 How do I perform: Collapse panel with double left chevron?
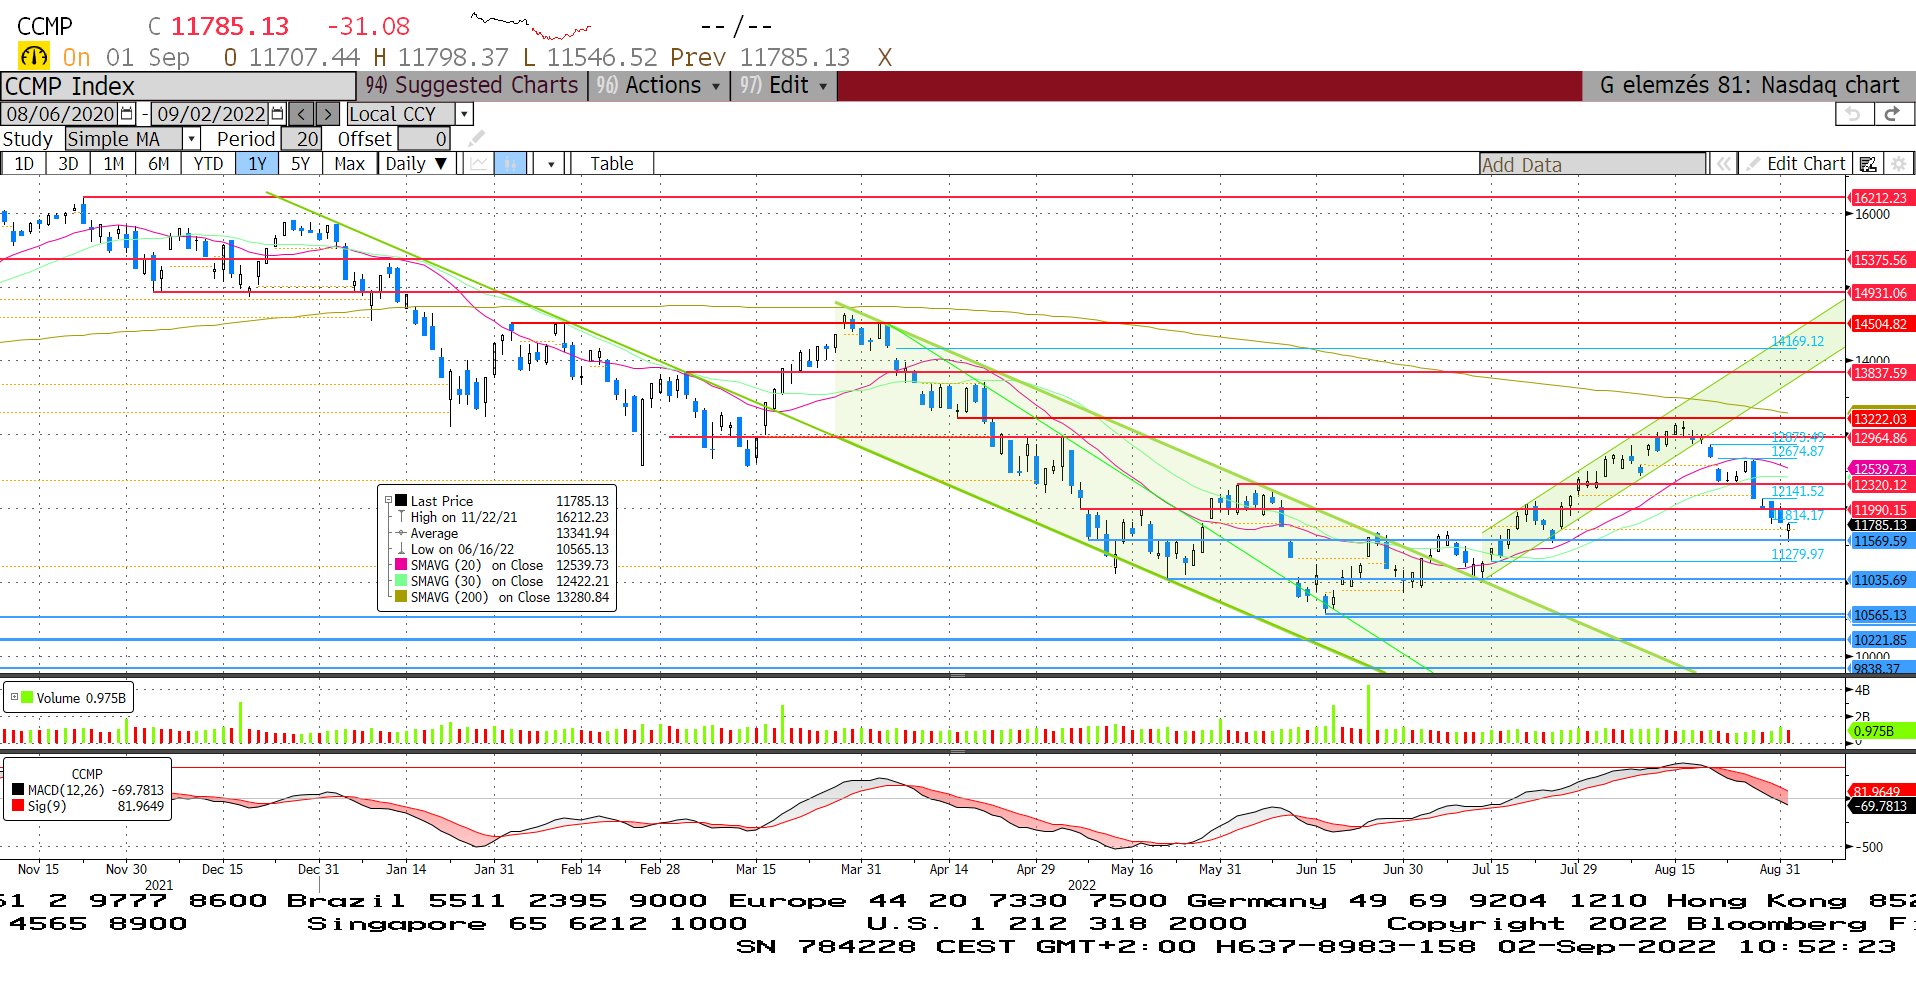1723,164
